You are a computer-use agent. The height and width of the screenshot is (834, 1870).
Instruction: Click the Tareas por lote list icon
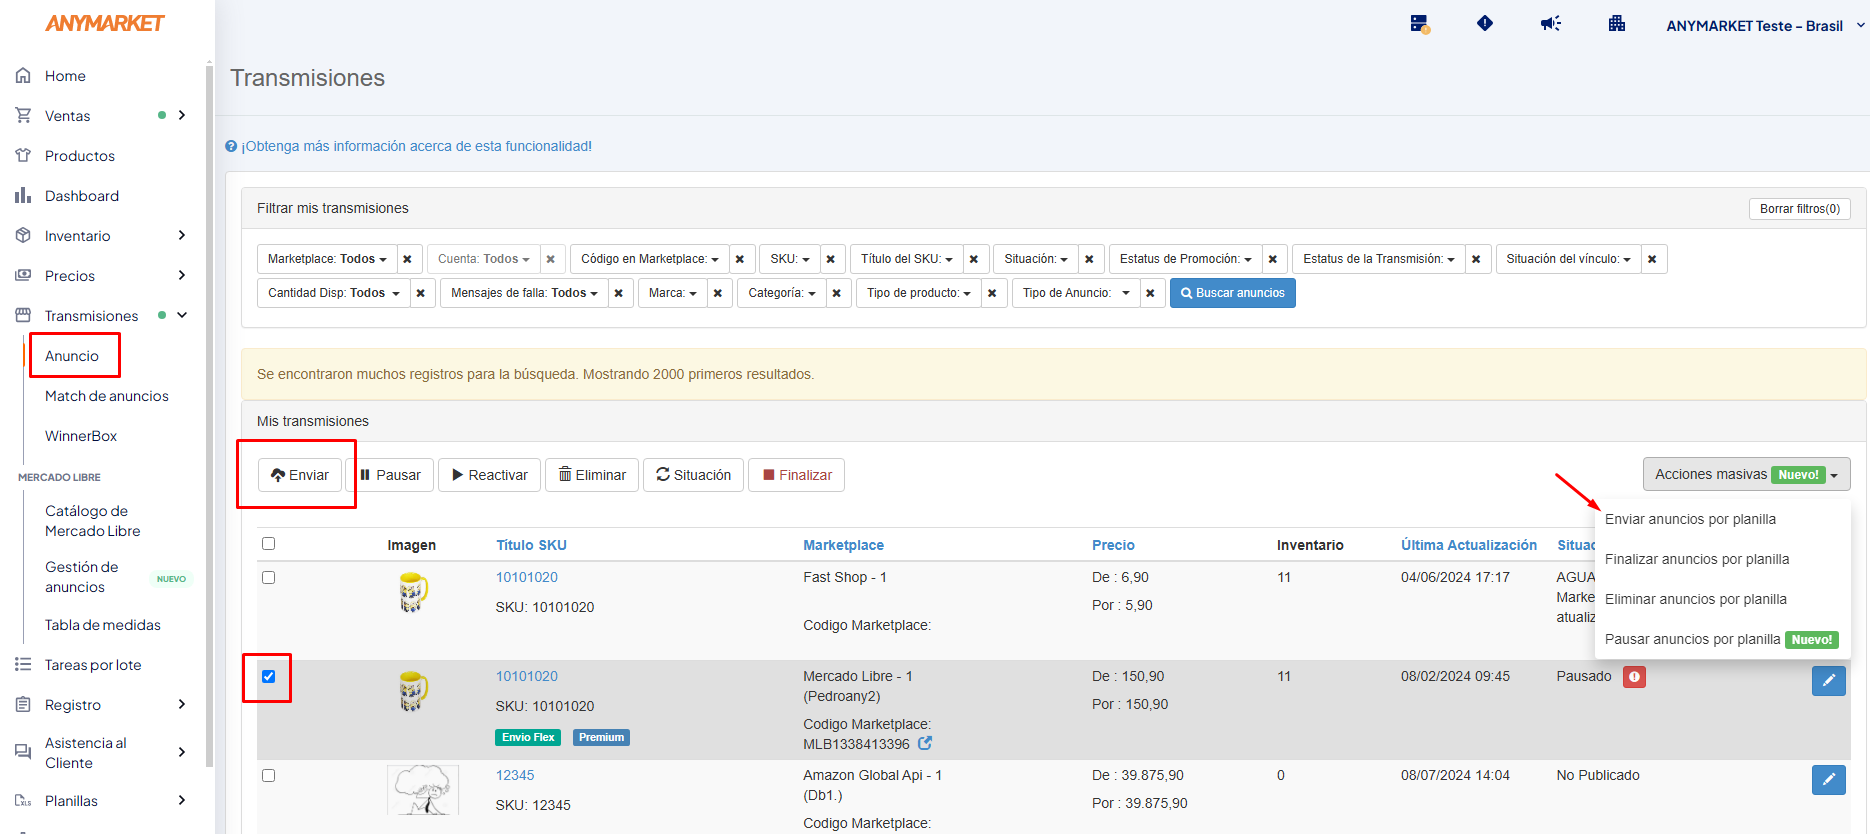tap(23, 665)
